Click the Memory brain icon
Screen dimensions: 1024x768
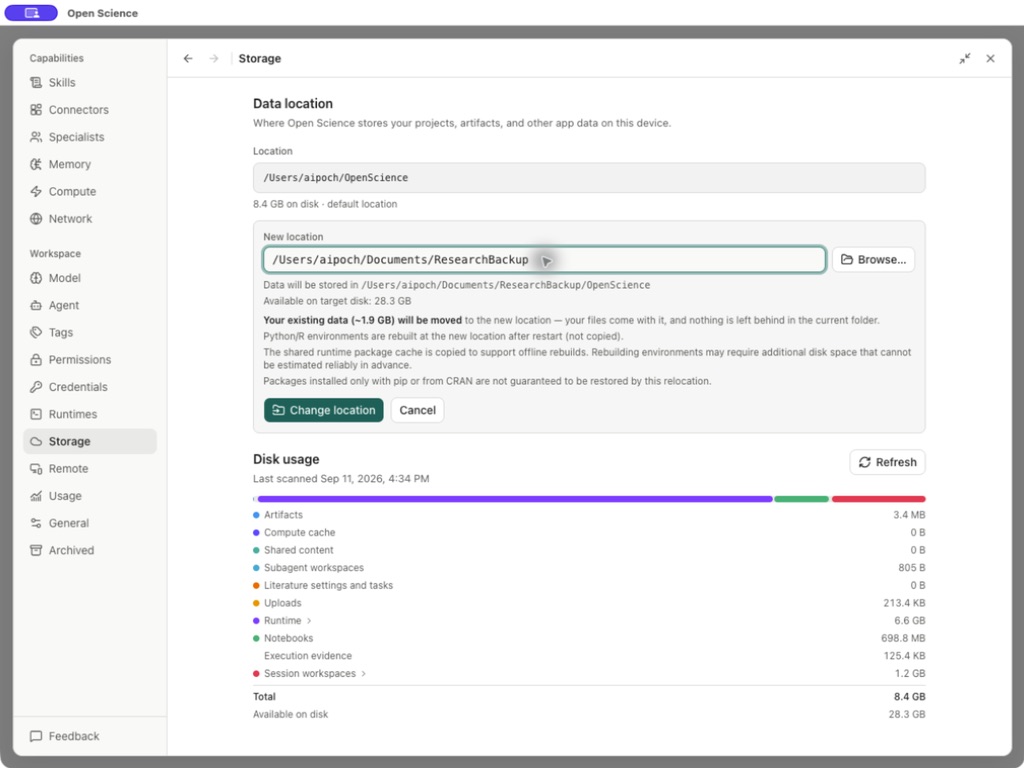coord(36,164)
